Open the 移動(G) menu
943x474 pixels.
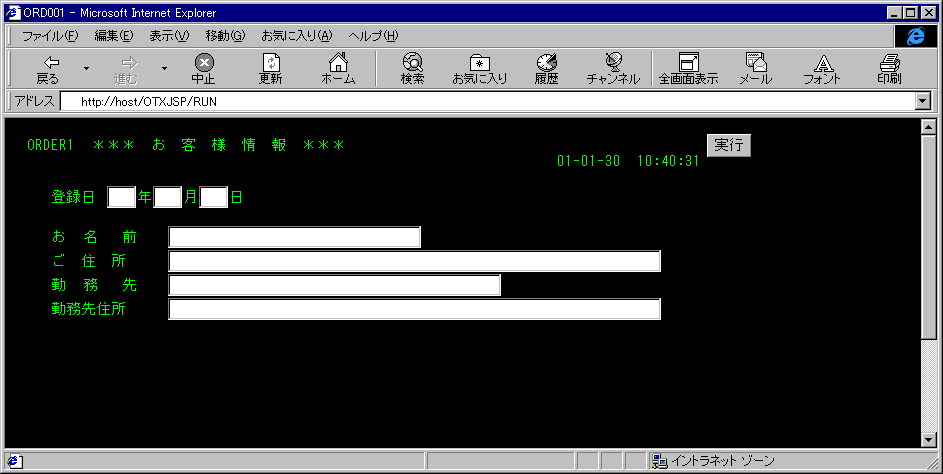pos(225,36)
